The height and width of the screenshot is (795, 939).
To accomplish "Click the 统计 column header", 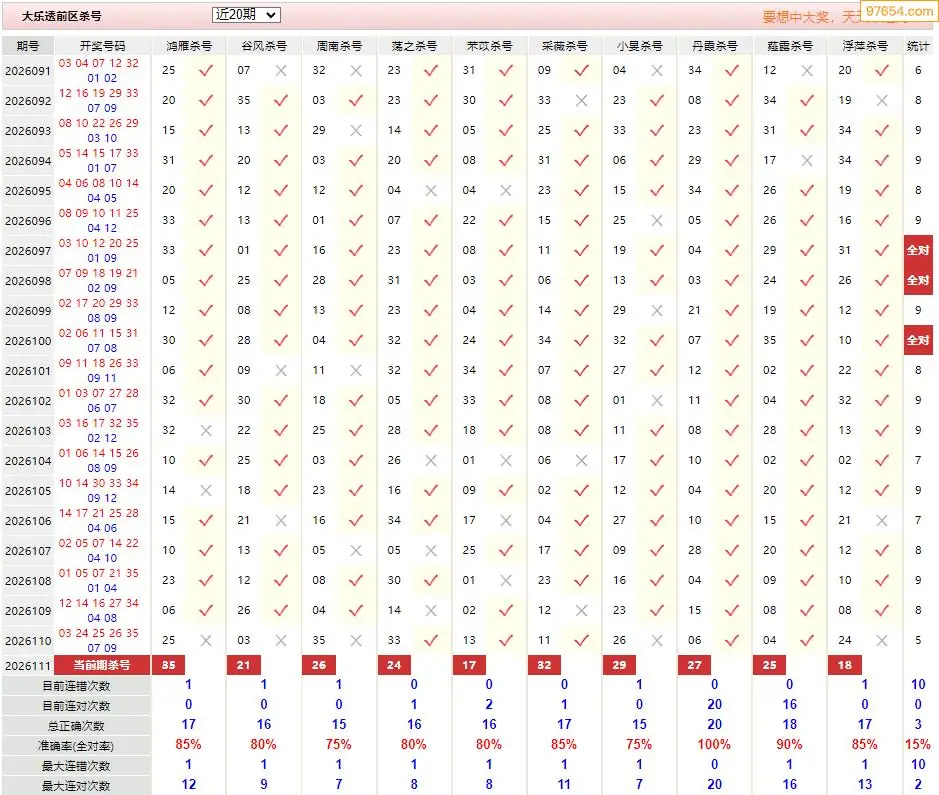I will (x=917, y=46).
